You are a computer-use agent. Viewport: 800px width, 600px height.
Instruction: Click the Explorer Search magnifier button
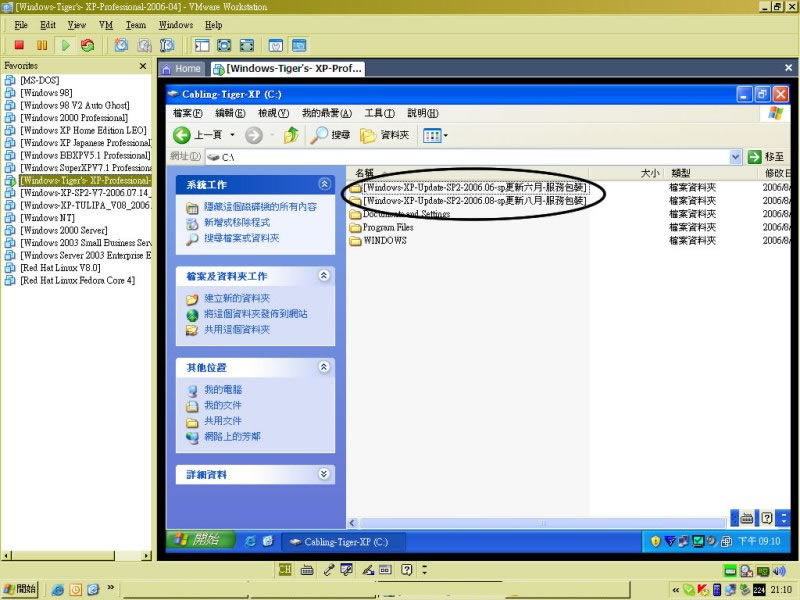pyautogui.click(x=330, y=135)
